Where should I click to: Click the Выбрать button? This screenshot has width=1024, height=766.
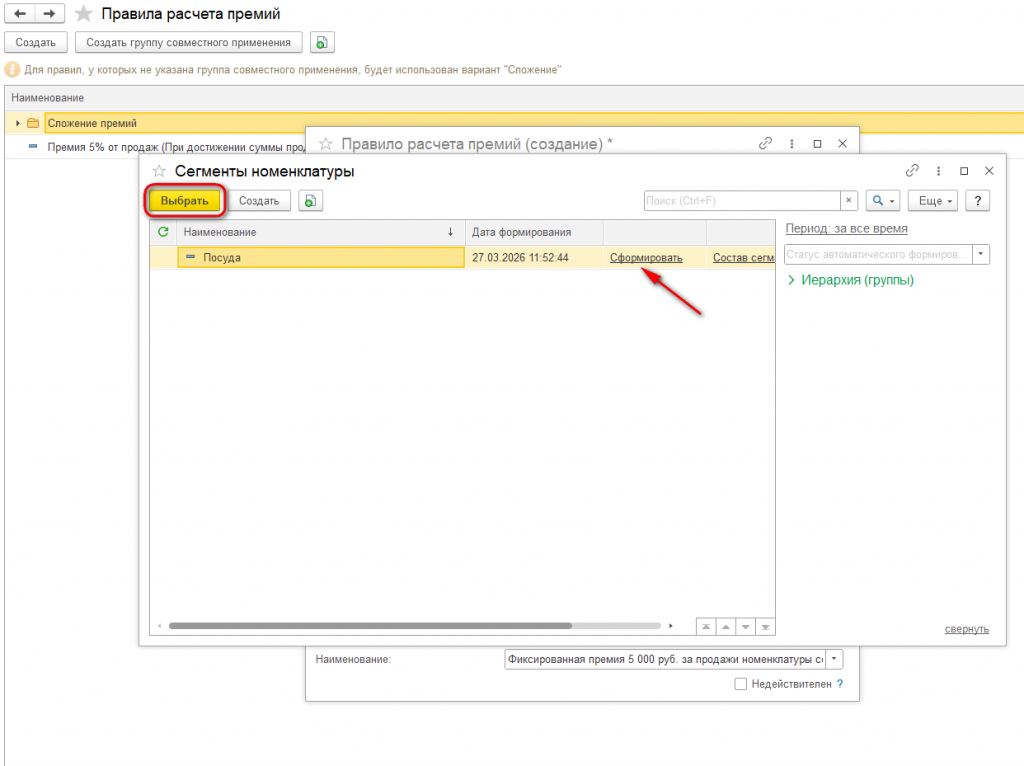[184, 200]
